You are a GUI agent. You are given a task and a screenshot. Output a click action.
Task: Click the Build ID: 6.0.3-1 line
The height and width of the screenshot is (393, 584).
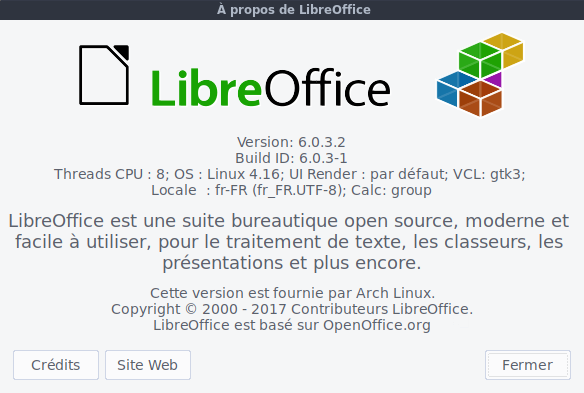click(291, 158)
